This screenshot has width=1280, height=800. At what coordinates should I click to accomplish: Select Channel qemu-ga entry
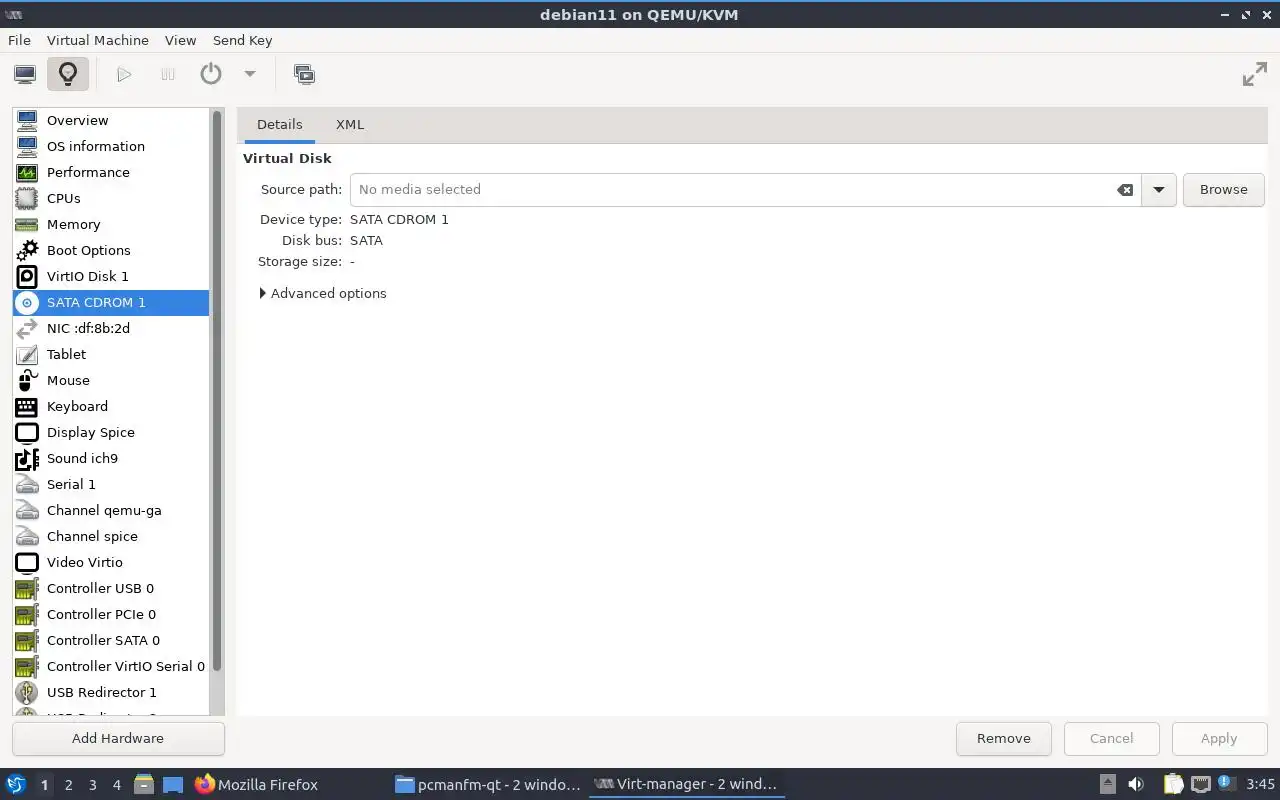[x=111, y=510]
